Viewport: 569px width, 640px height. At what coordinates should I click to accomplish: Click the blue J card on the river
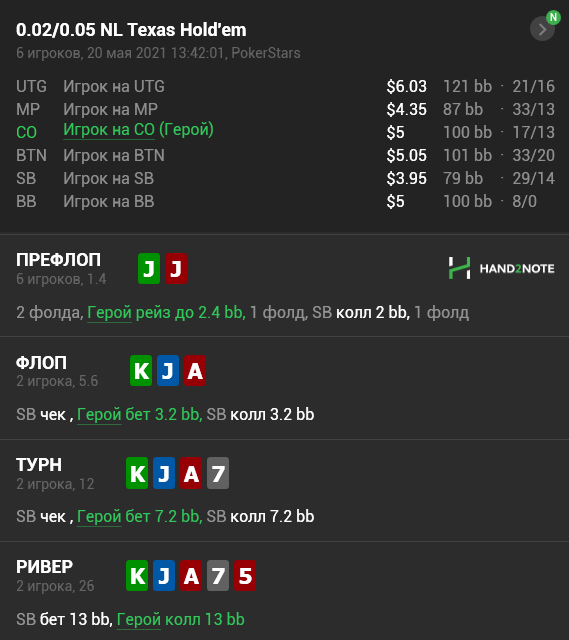point(164,576)
